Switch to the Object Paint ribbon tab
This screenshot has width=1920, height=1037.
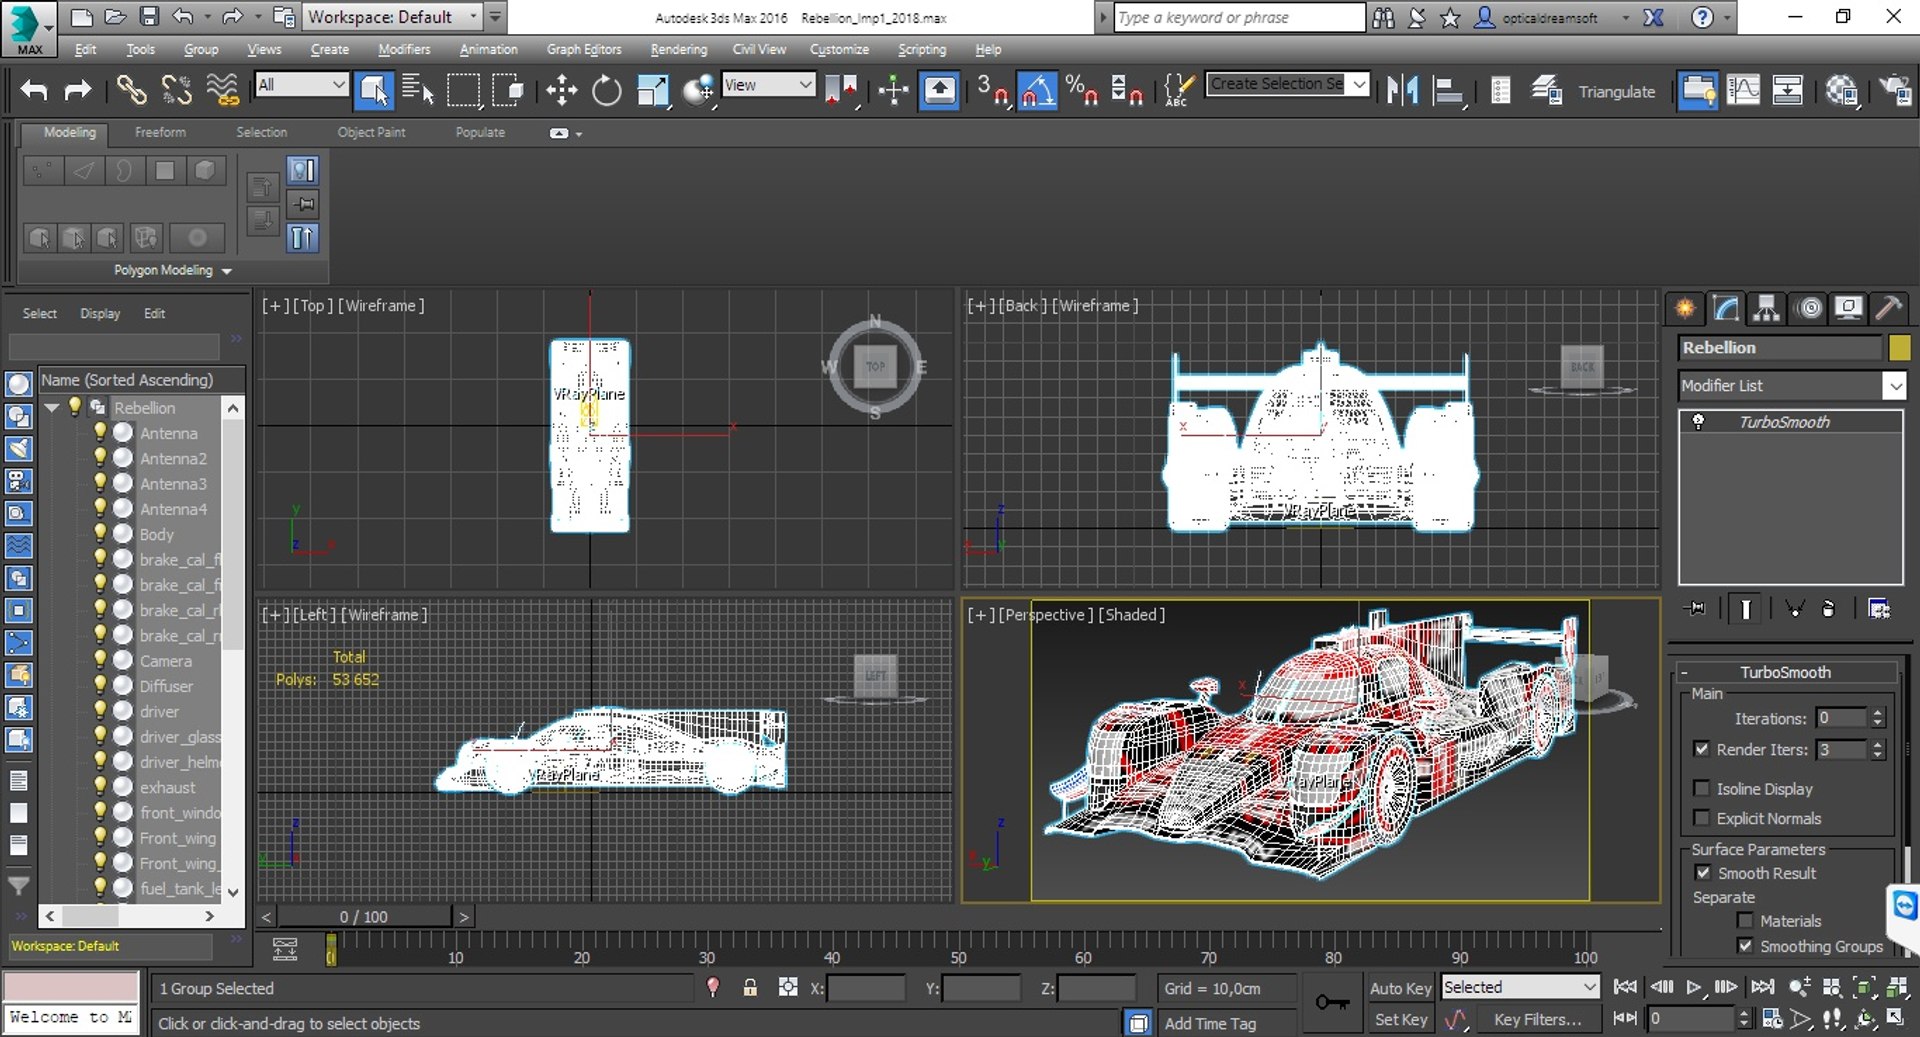(371, 132)
